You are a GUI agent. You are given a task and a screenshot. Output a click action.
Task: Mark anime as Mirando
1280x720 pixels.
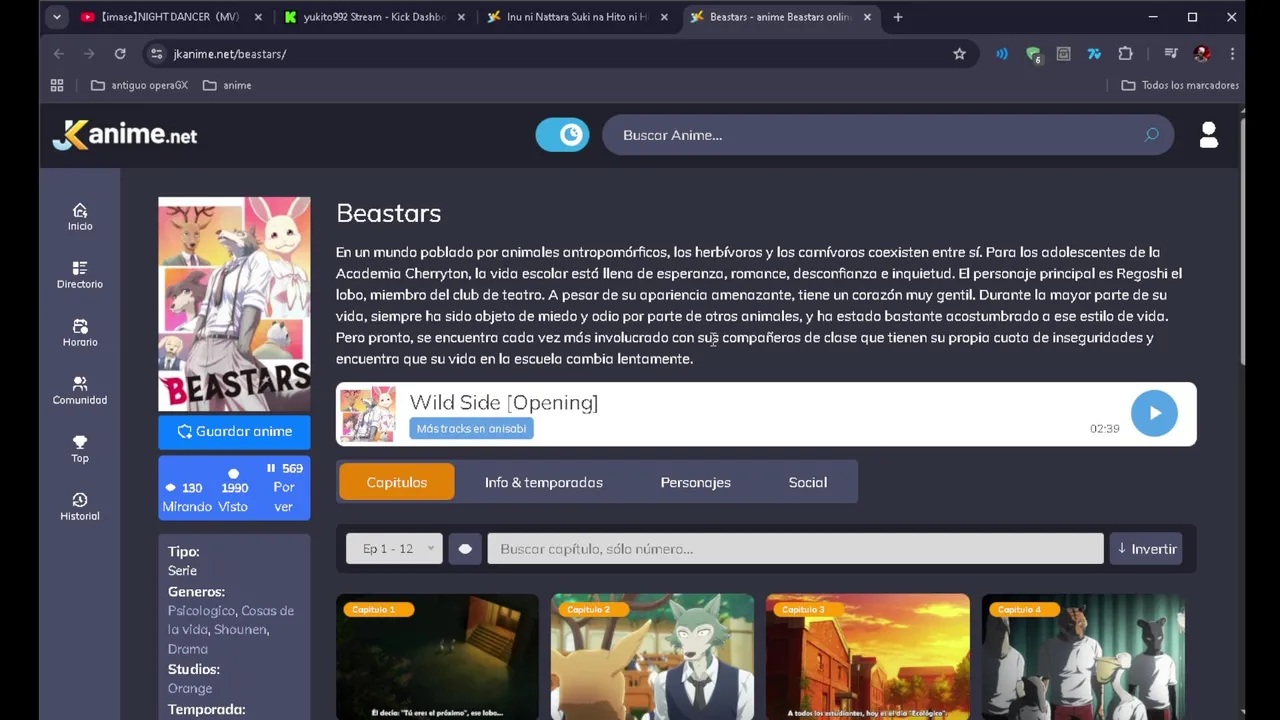(x=186, y=497)
